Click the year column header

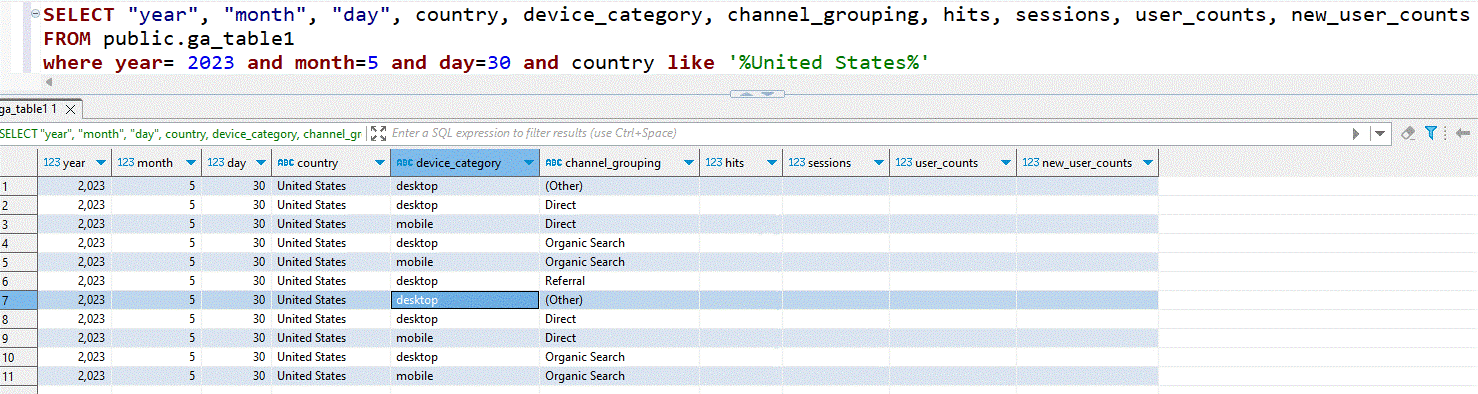74,163
